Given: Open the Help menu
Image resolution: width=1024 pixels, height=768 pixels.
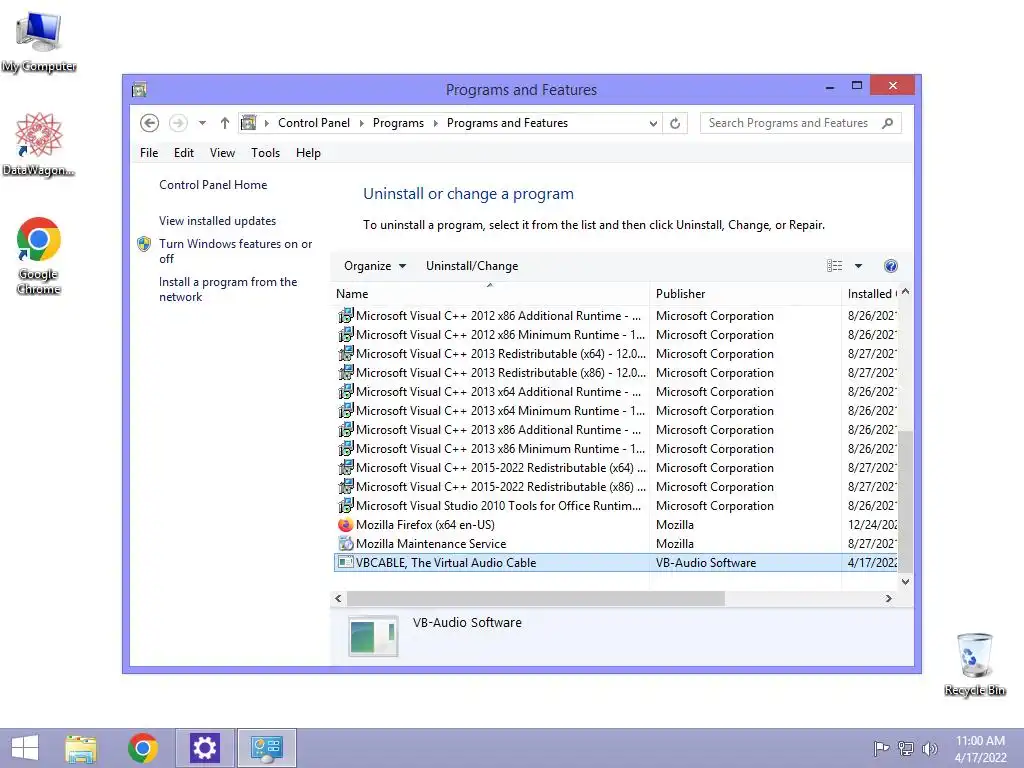Looking at the screenshot, I should click(x=308, y=153).
